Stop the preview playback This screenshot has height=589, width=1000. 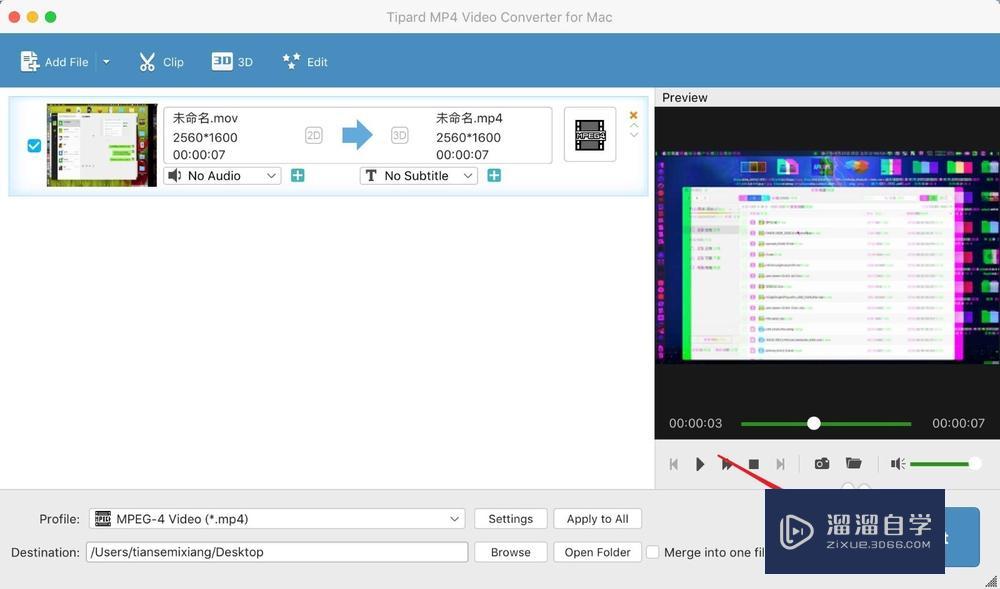[x=754, y=464]
